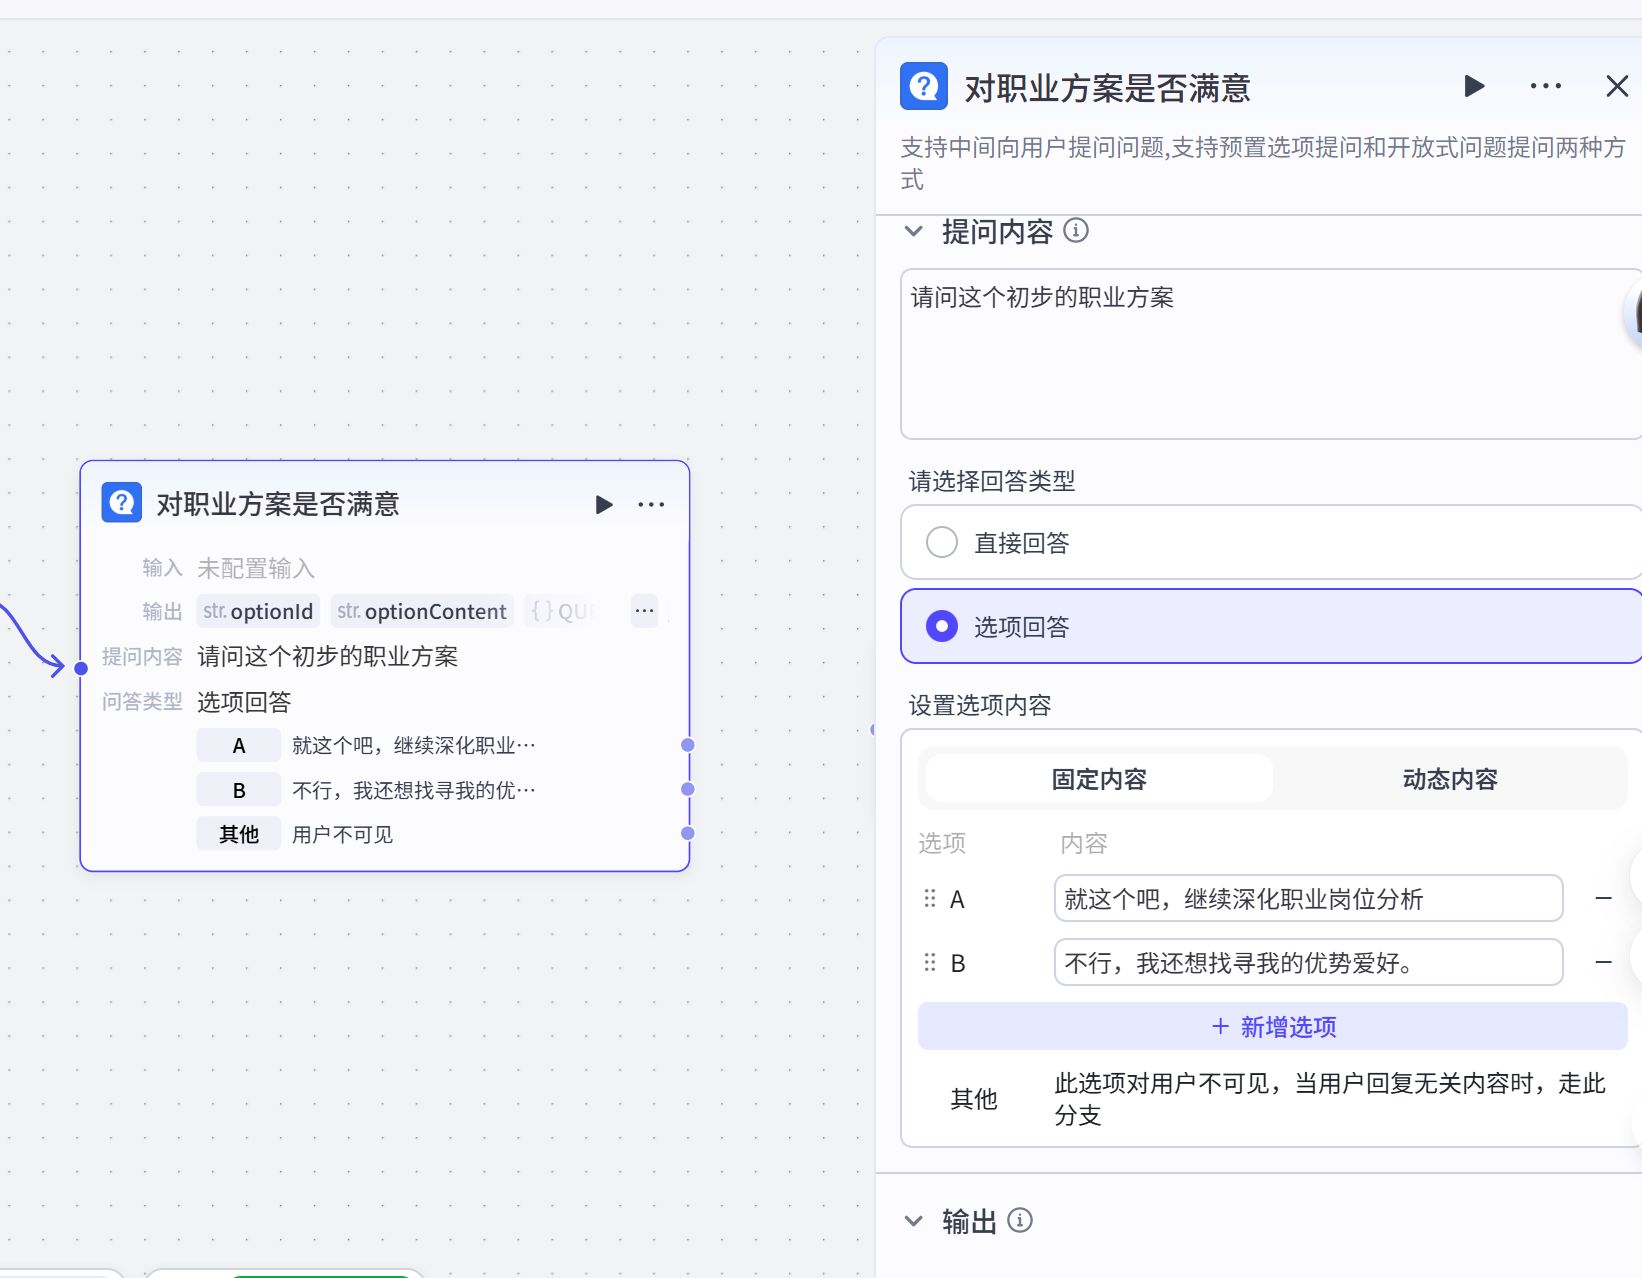This screenshot has height=1278, width=1642.
Task: Open more options on the canvas node
Action: 651,504
